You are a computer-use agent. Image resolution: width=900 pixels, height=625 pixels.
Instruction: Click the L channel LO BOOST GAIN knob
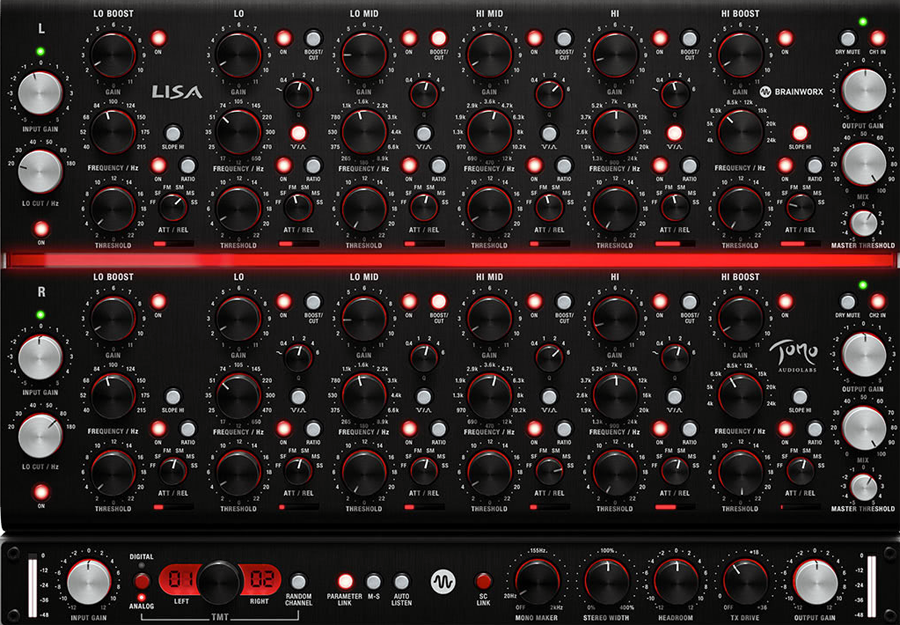click(x=113, y=56)
